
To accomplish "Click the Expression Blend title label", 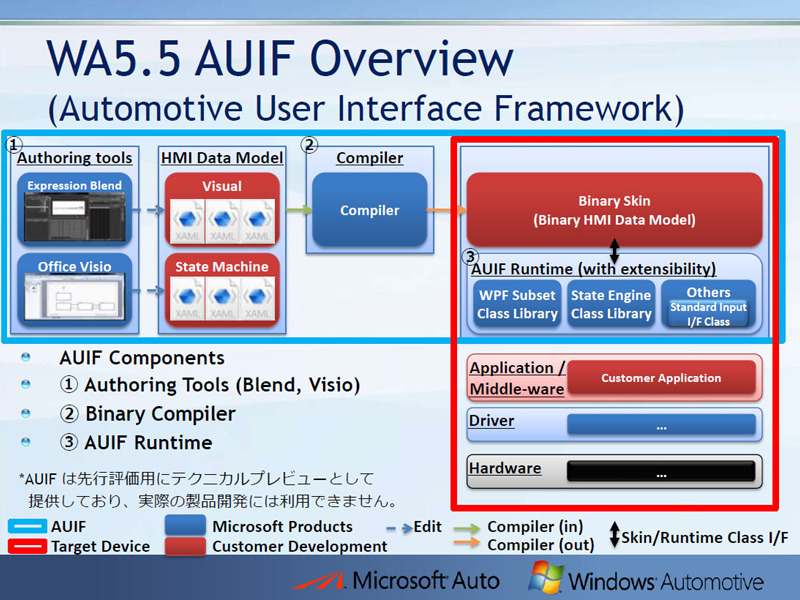I will pos(74,186).
